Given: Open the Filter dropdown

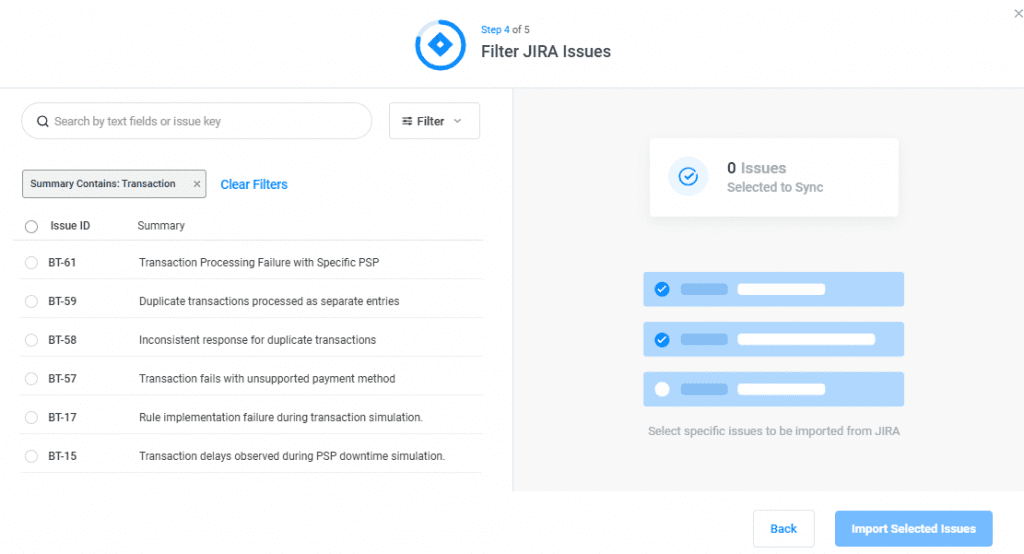Looking at the screenshot, I should [433, 121].
